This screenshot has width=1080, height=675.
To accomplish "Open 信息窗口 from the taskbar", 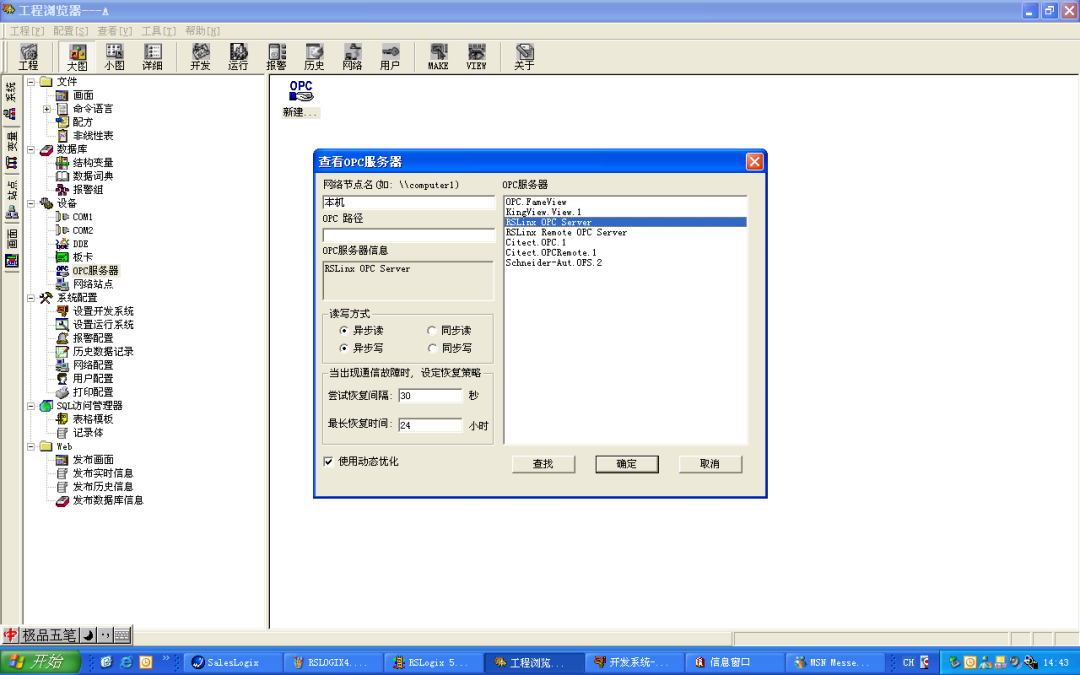I will pyautogui.click(x=734, y=663).
